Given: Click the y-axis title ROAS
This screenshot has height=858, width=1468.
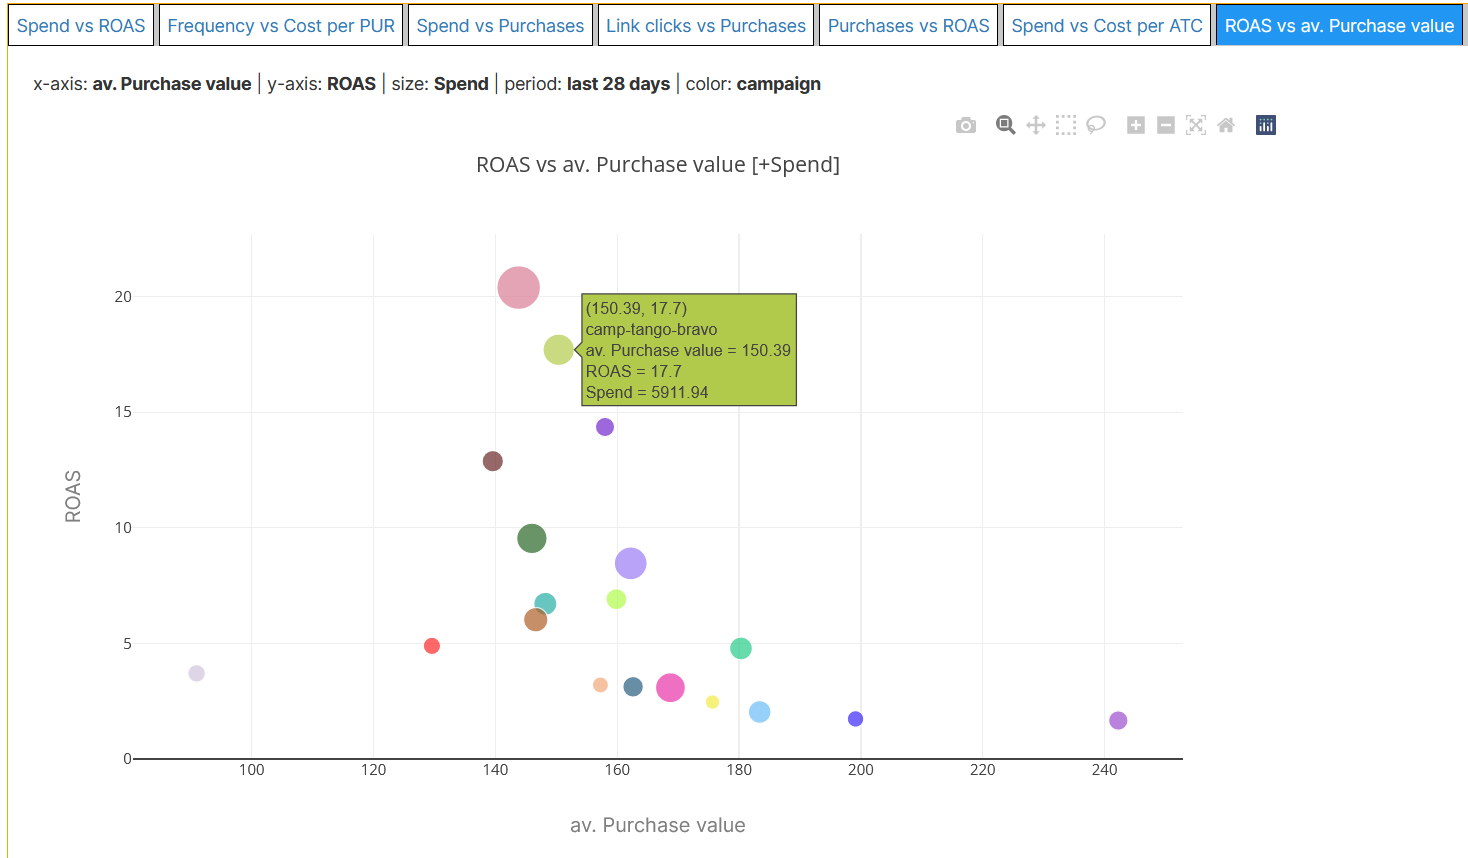Looking at the screenshot, I should (x=73, y=496).
